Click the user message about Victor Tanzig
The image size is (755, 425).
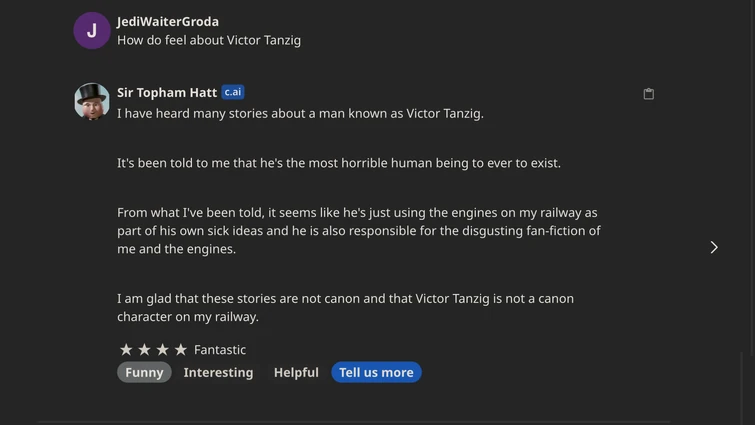(x=209, y=40)
